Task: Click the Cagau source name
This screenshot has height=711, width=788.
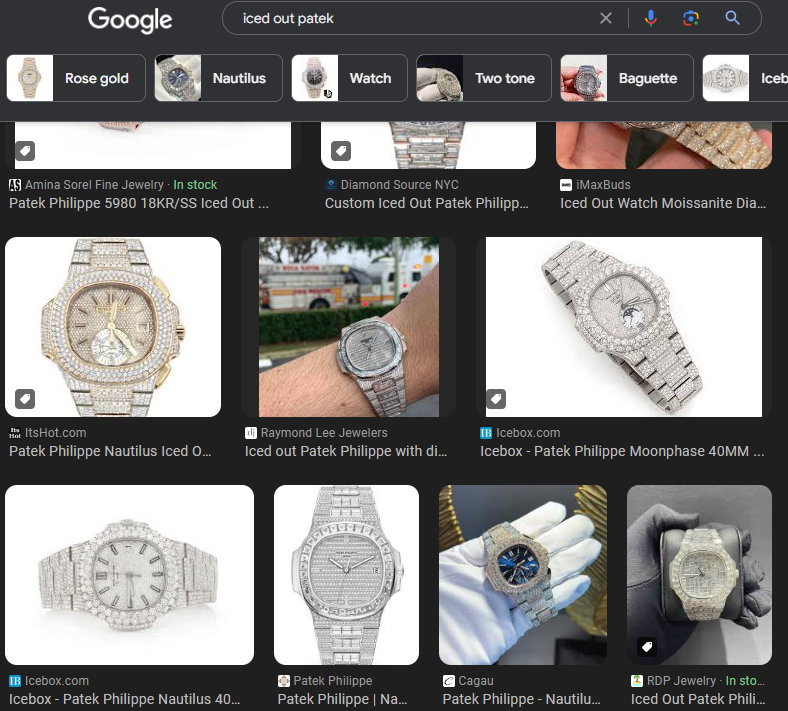Action: (476, 681)
